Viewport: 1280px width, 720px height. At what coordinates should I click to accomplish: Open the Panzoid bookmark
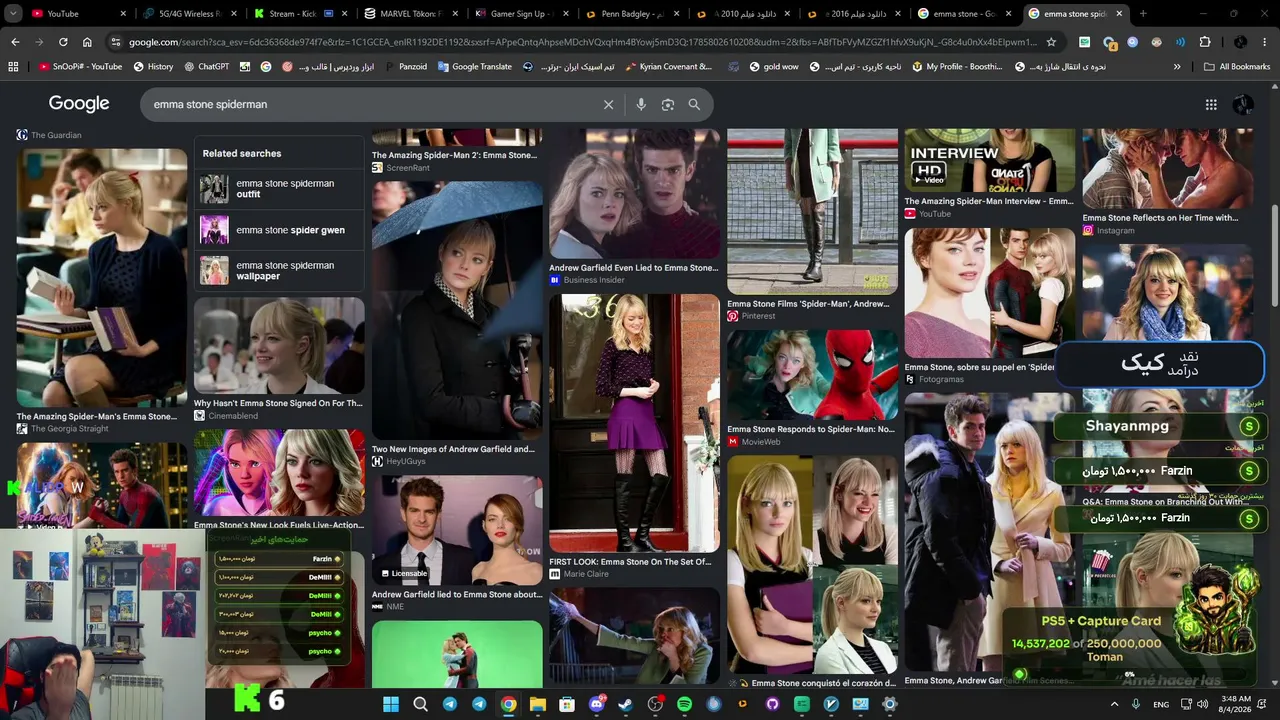405,67
